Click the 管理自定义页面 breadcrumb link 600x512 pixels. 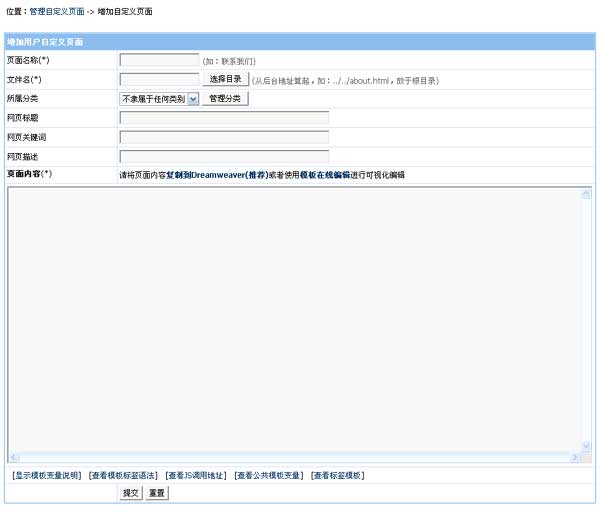(x=57, y=11)
